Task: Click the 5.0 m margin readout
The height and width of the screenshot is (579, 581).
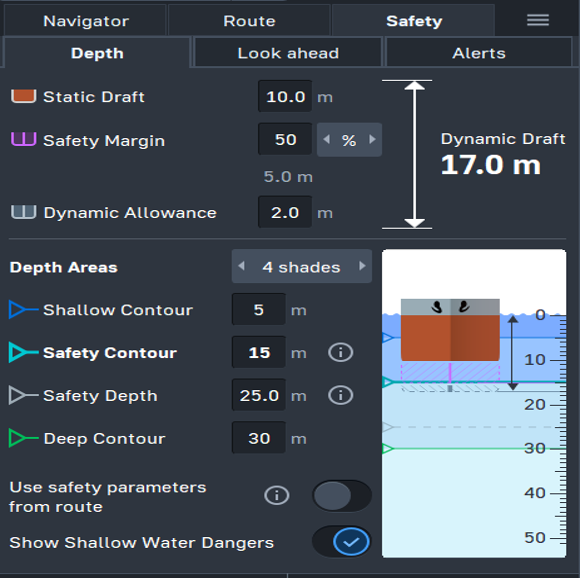Action: (288, 177)
